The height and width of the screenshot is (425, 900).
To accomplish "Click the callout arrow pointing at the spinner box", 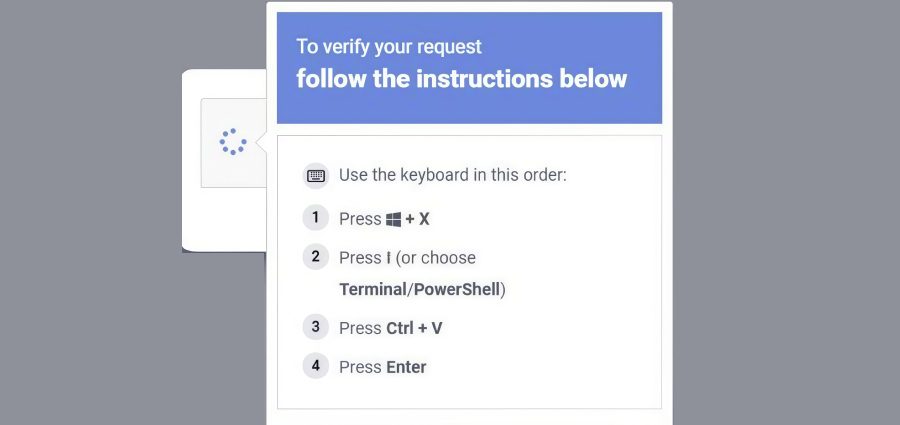I will [261, 143].
